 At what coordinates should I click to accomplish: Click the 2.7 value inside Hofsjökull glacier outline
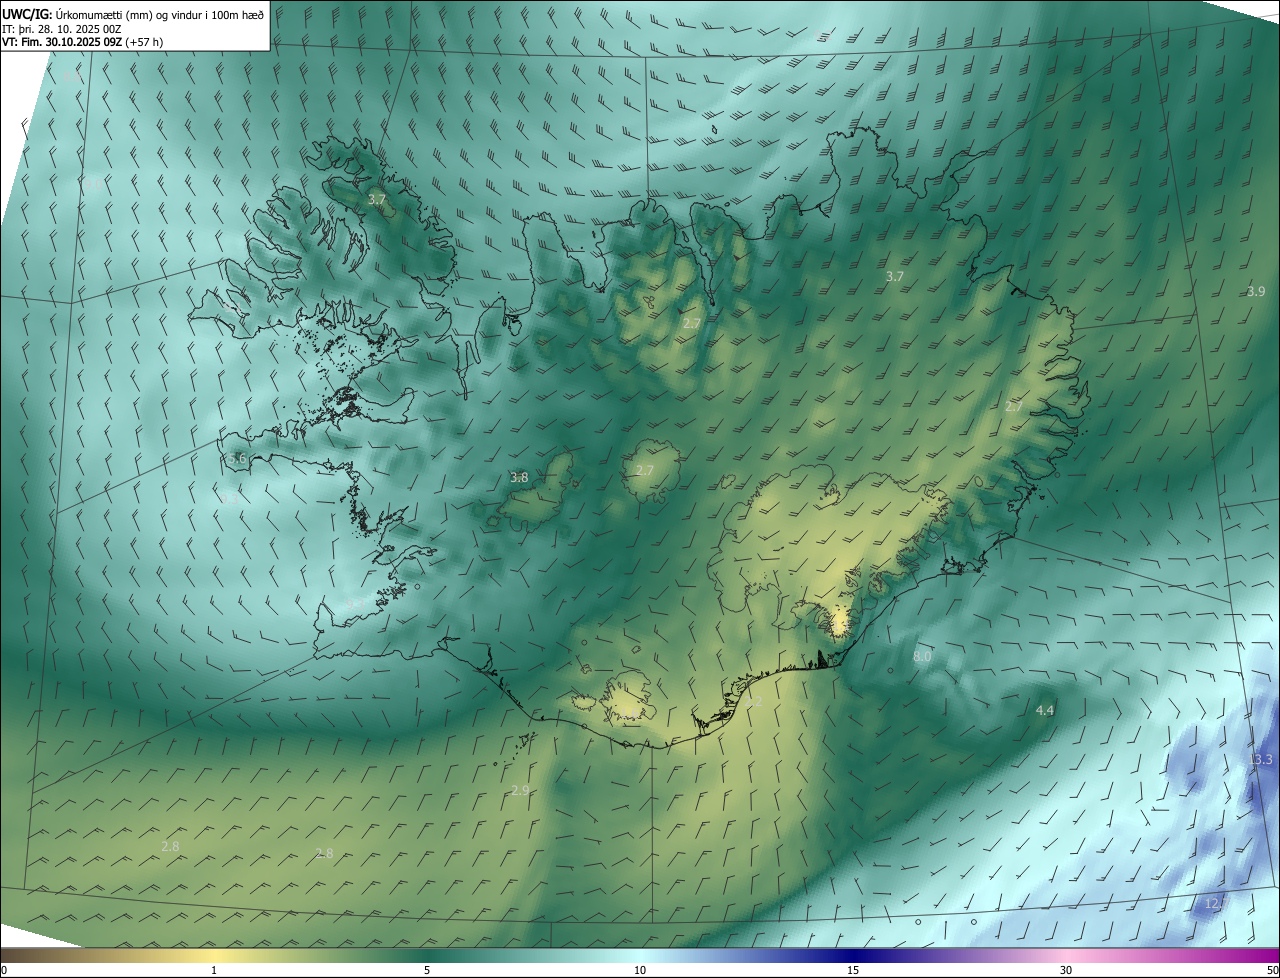click(x=645, y=471)
